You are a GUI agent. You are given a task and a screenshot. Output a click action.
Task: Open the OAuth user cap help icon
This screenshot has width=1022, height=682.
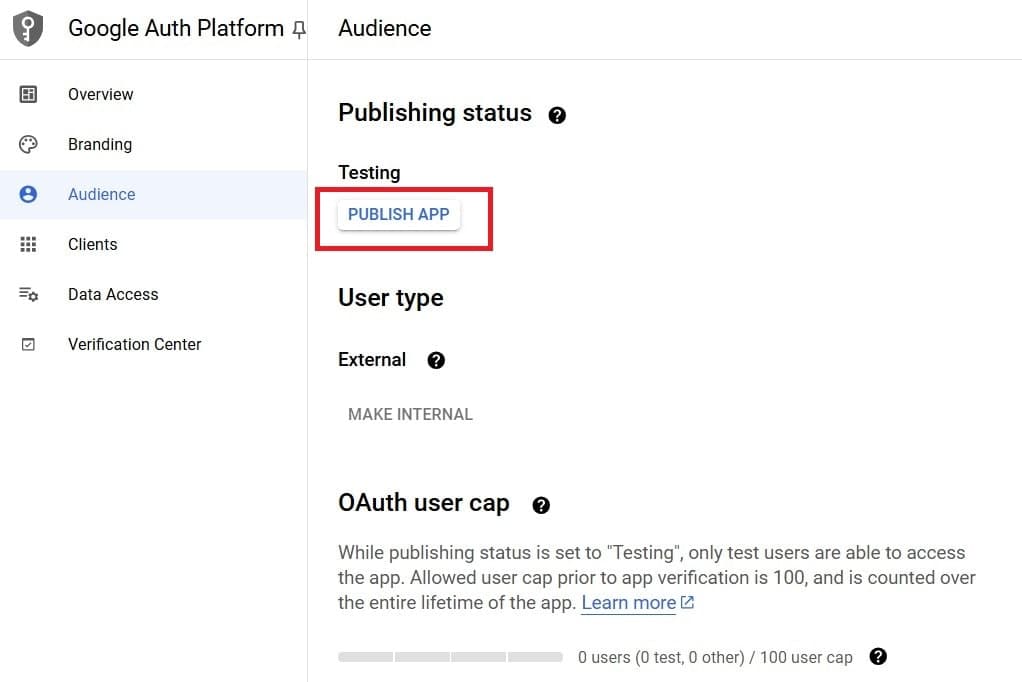(541, 505)
